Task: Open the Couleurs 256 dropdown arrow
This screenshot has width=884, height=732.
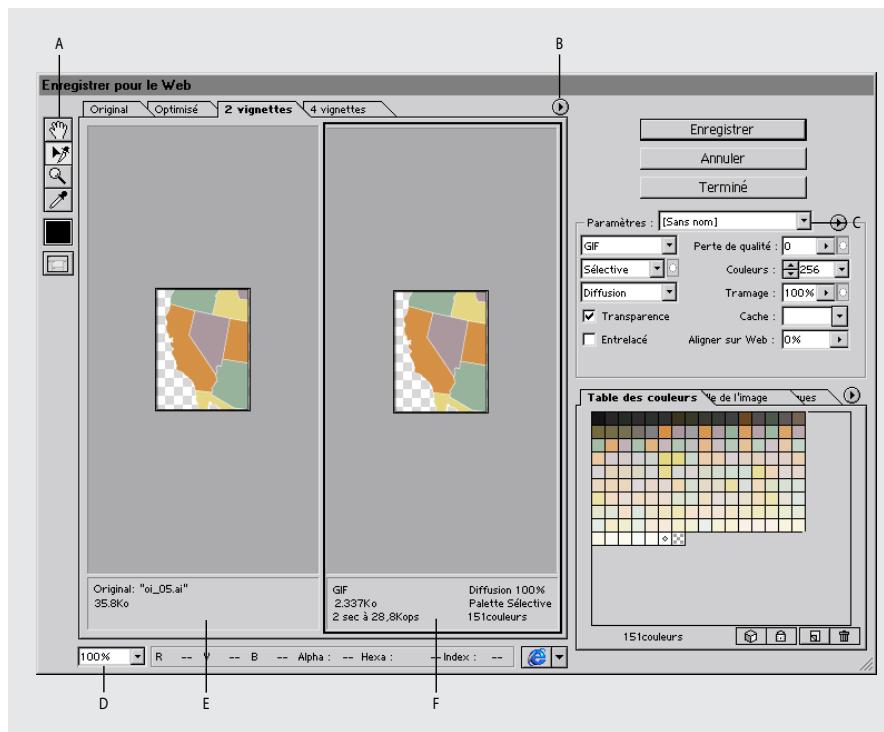Action: (841, 269)
